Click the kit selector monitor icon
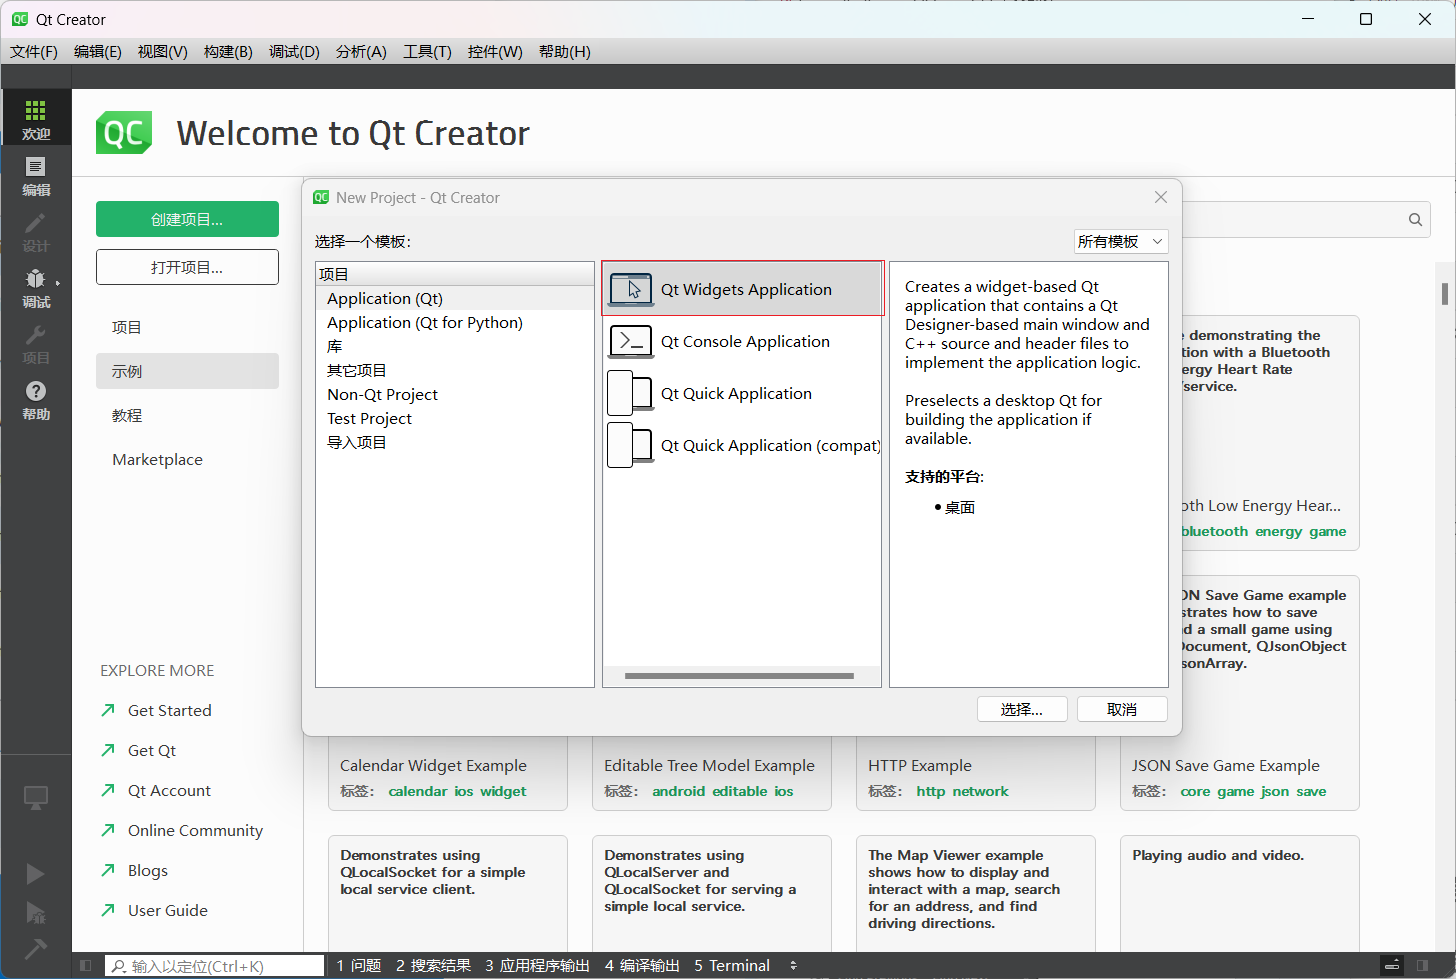This screenshot has height=979, width=1456. click(36, 798)
